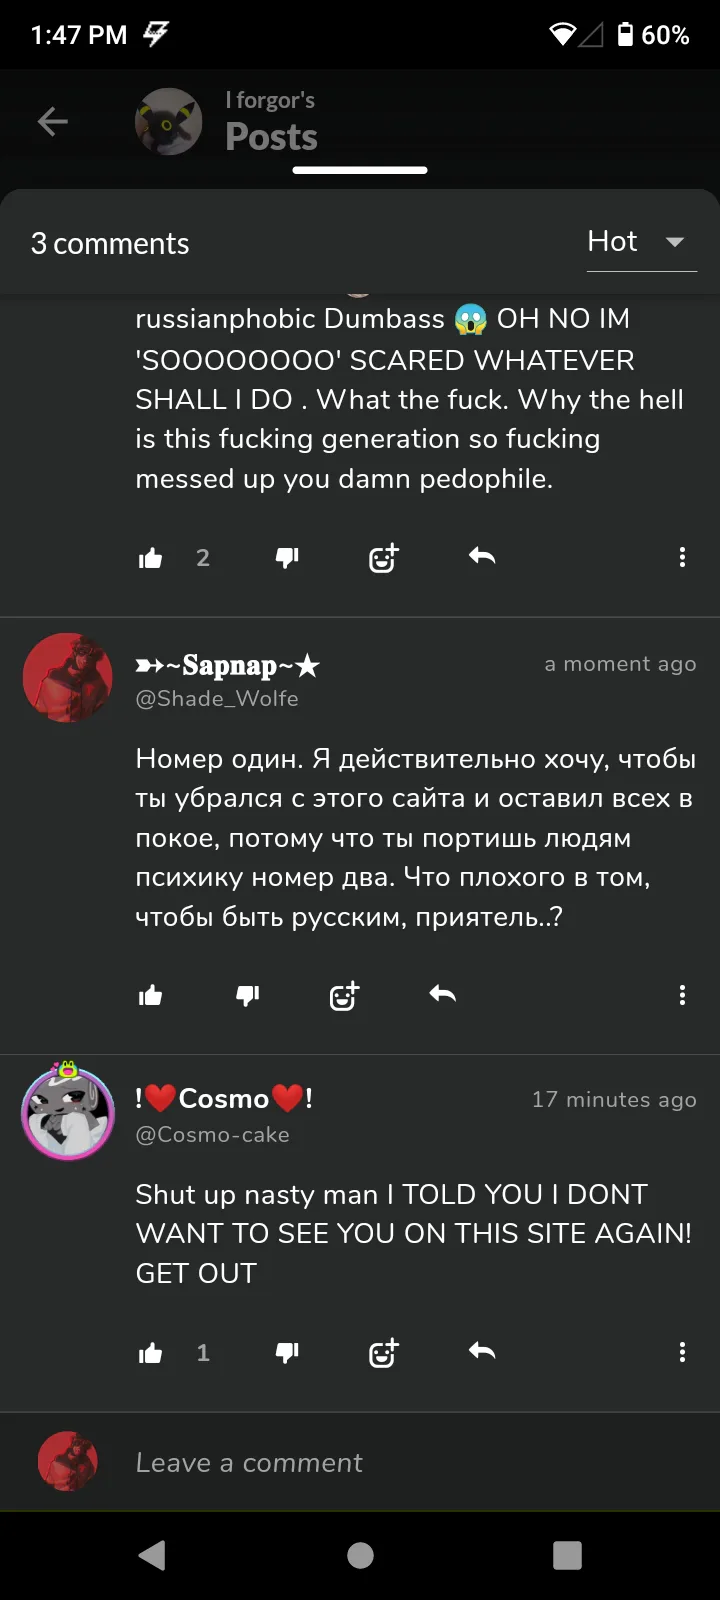Dislike the top russianphobic comment
The height and width of the screenshot is (1600, 720).
click(x=287, y=558)
